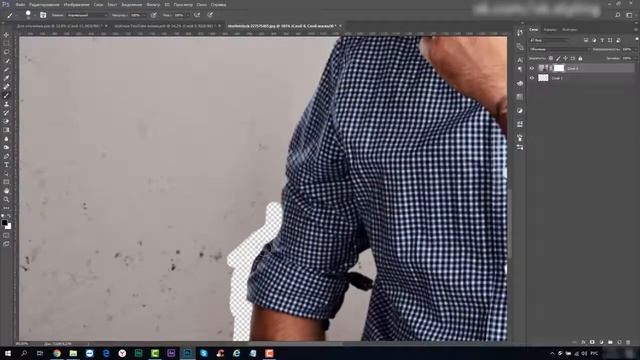Select the Rectangular Marquee tool

click(x=6, y=44)
